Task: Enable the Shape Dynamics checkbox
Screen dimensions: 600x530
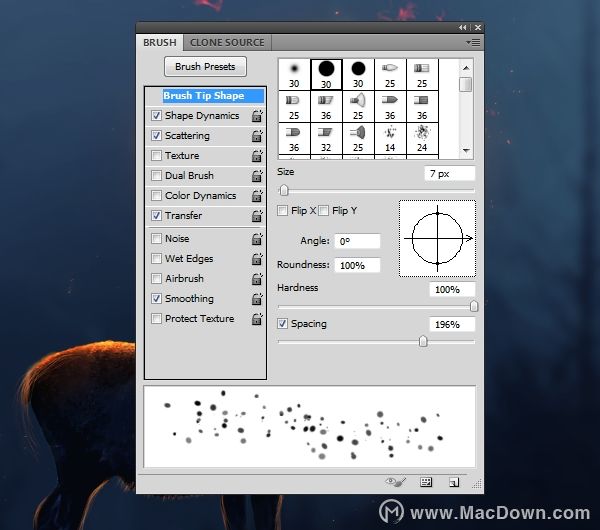Action: pos(156,116)
